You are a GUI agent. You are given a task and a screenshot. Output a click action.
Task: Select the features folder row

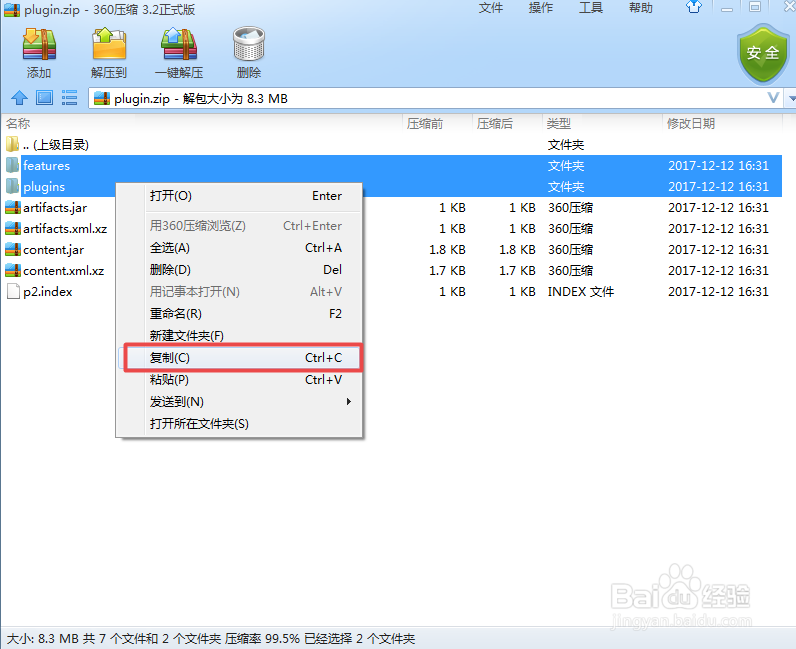tap(393, 166)
